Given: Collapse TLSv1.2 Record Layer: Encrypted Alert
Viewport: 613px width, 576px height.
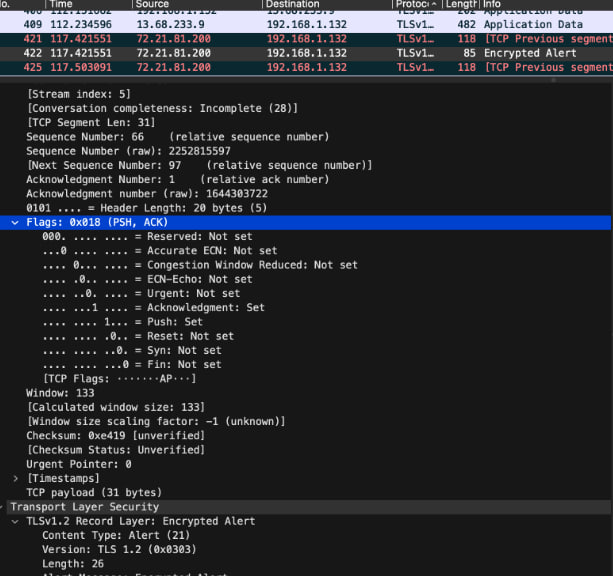Looking at the screenshot, I should point(15,521).
